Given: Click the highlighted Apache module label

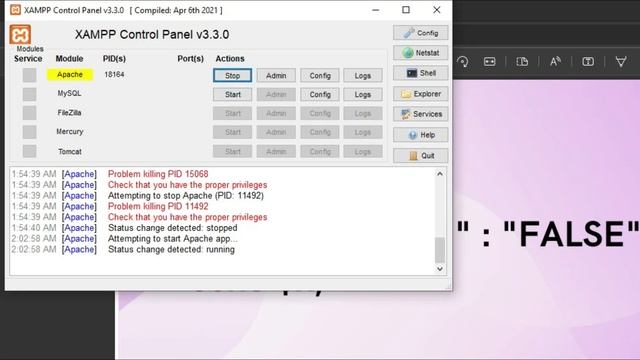Looking at the screenshot, I should click(70, 74).
